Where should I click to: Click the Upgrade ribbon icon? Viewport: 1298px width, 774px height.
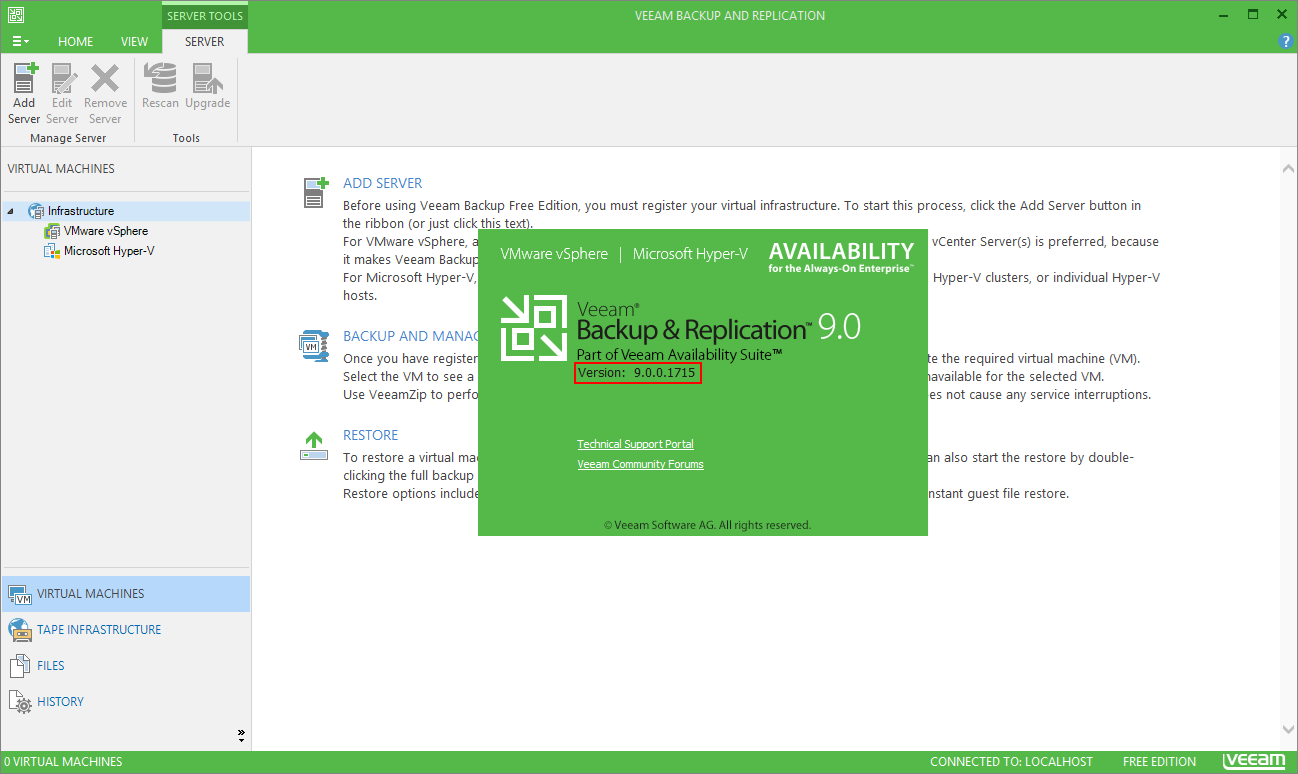coord(207,80)
